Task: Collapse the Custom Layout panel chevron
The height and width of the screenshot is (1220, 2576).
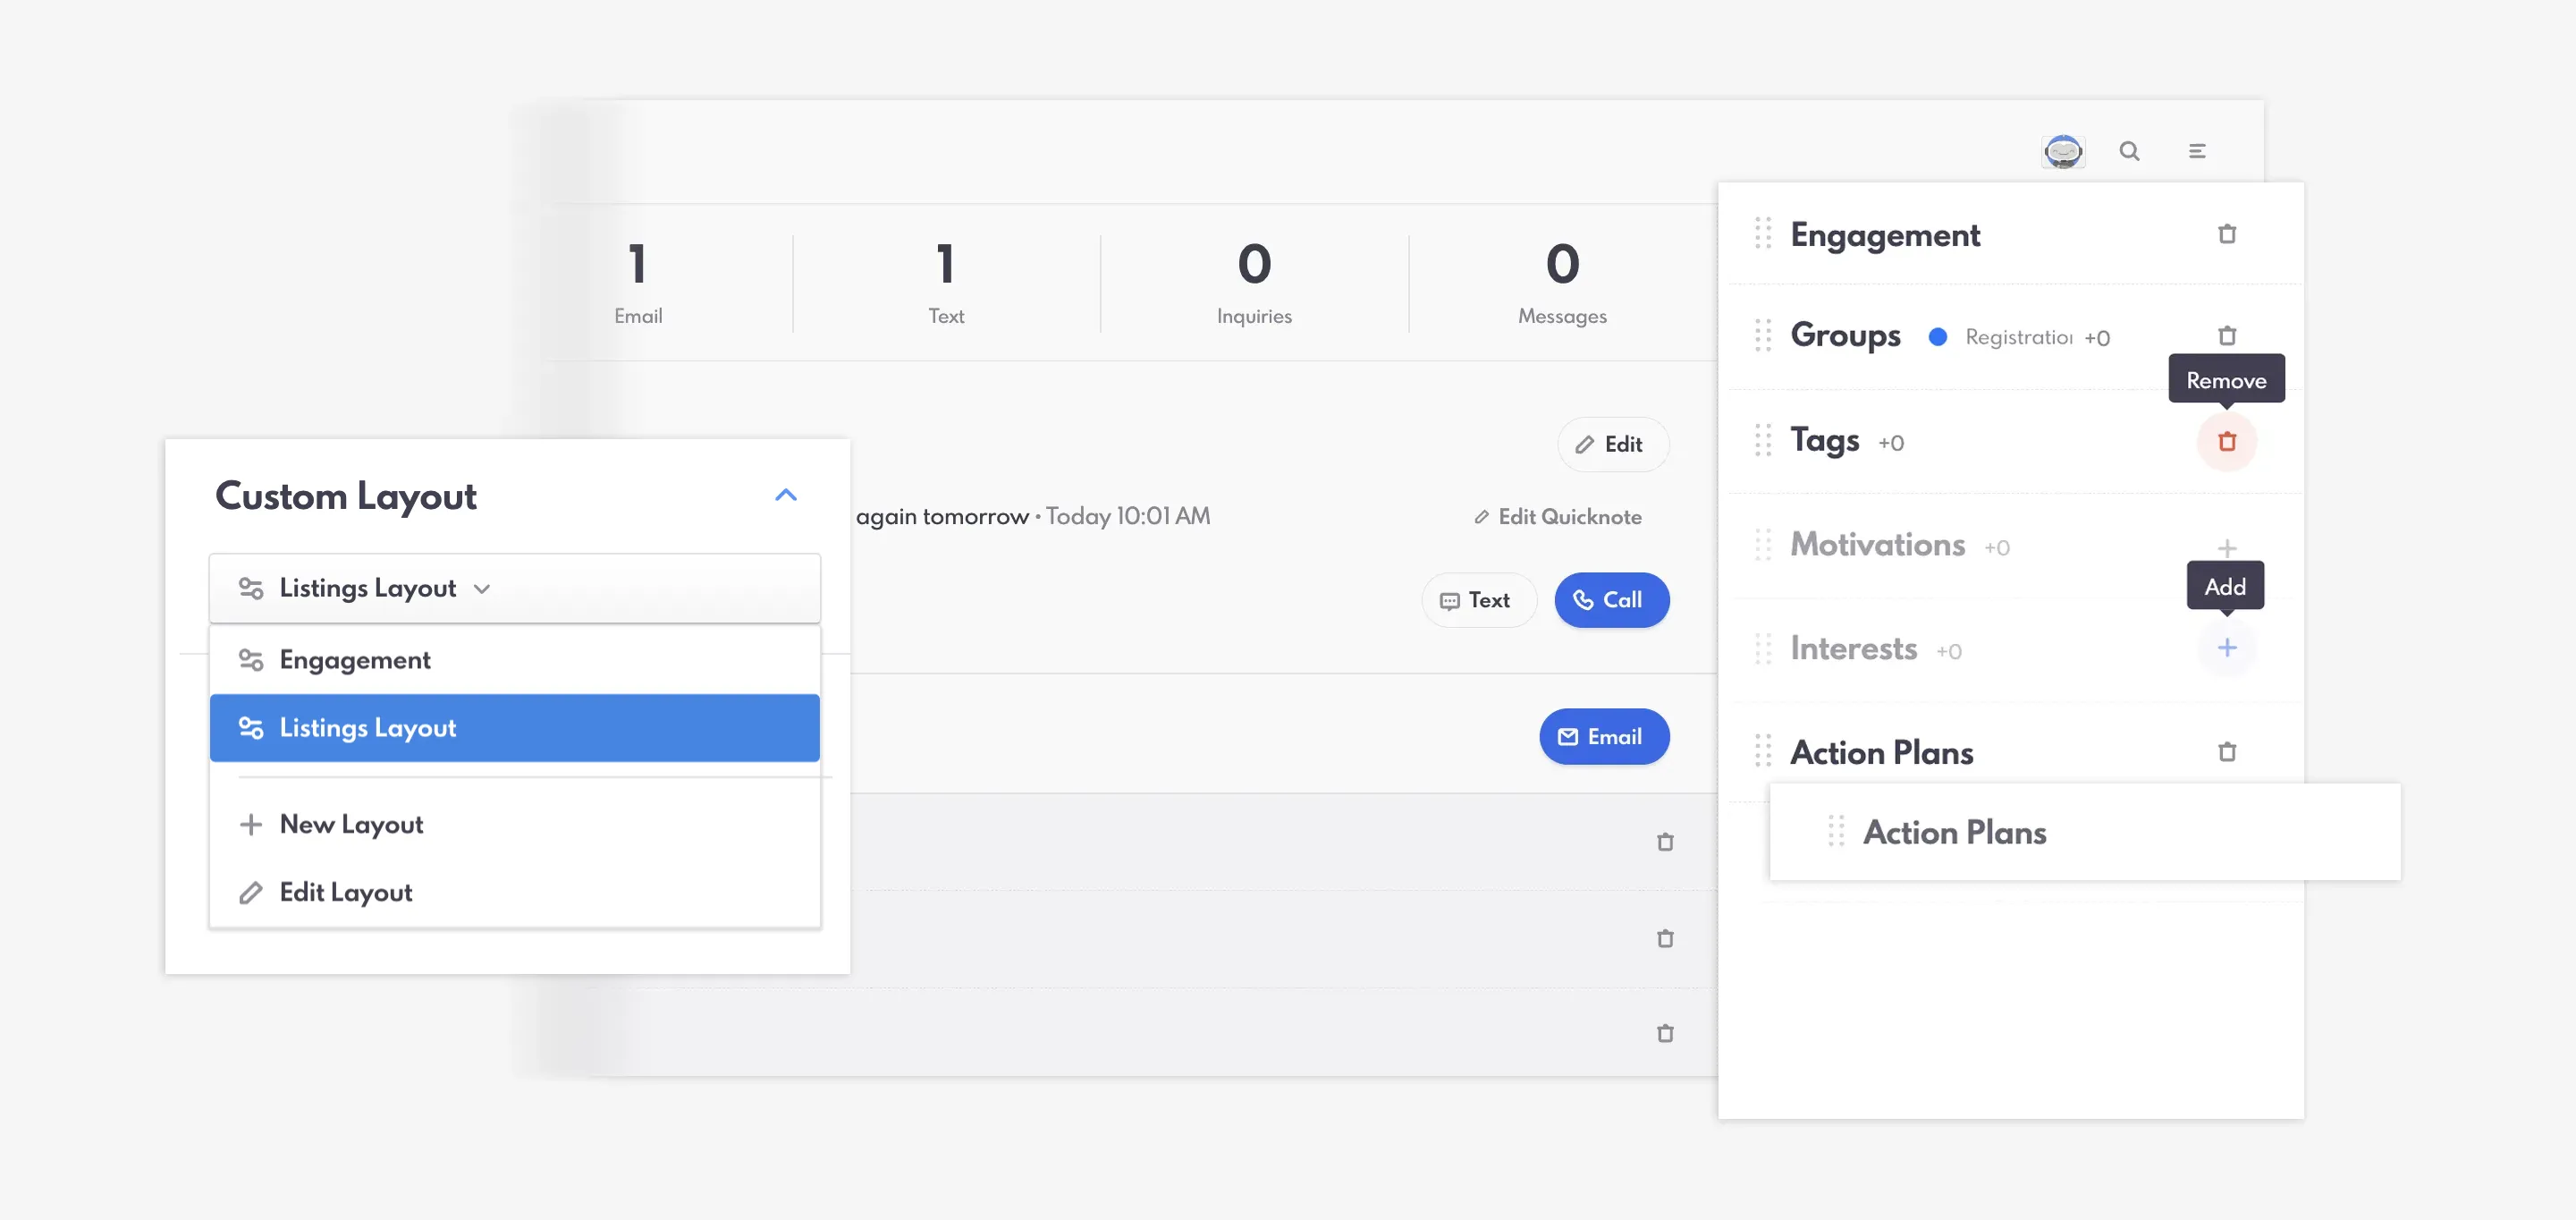Action: click(786, 495)
